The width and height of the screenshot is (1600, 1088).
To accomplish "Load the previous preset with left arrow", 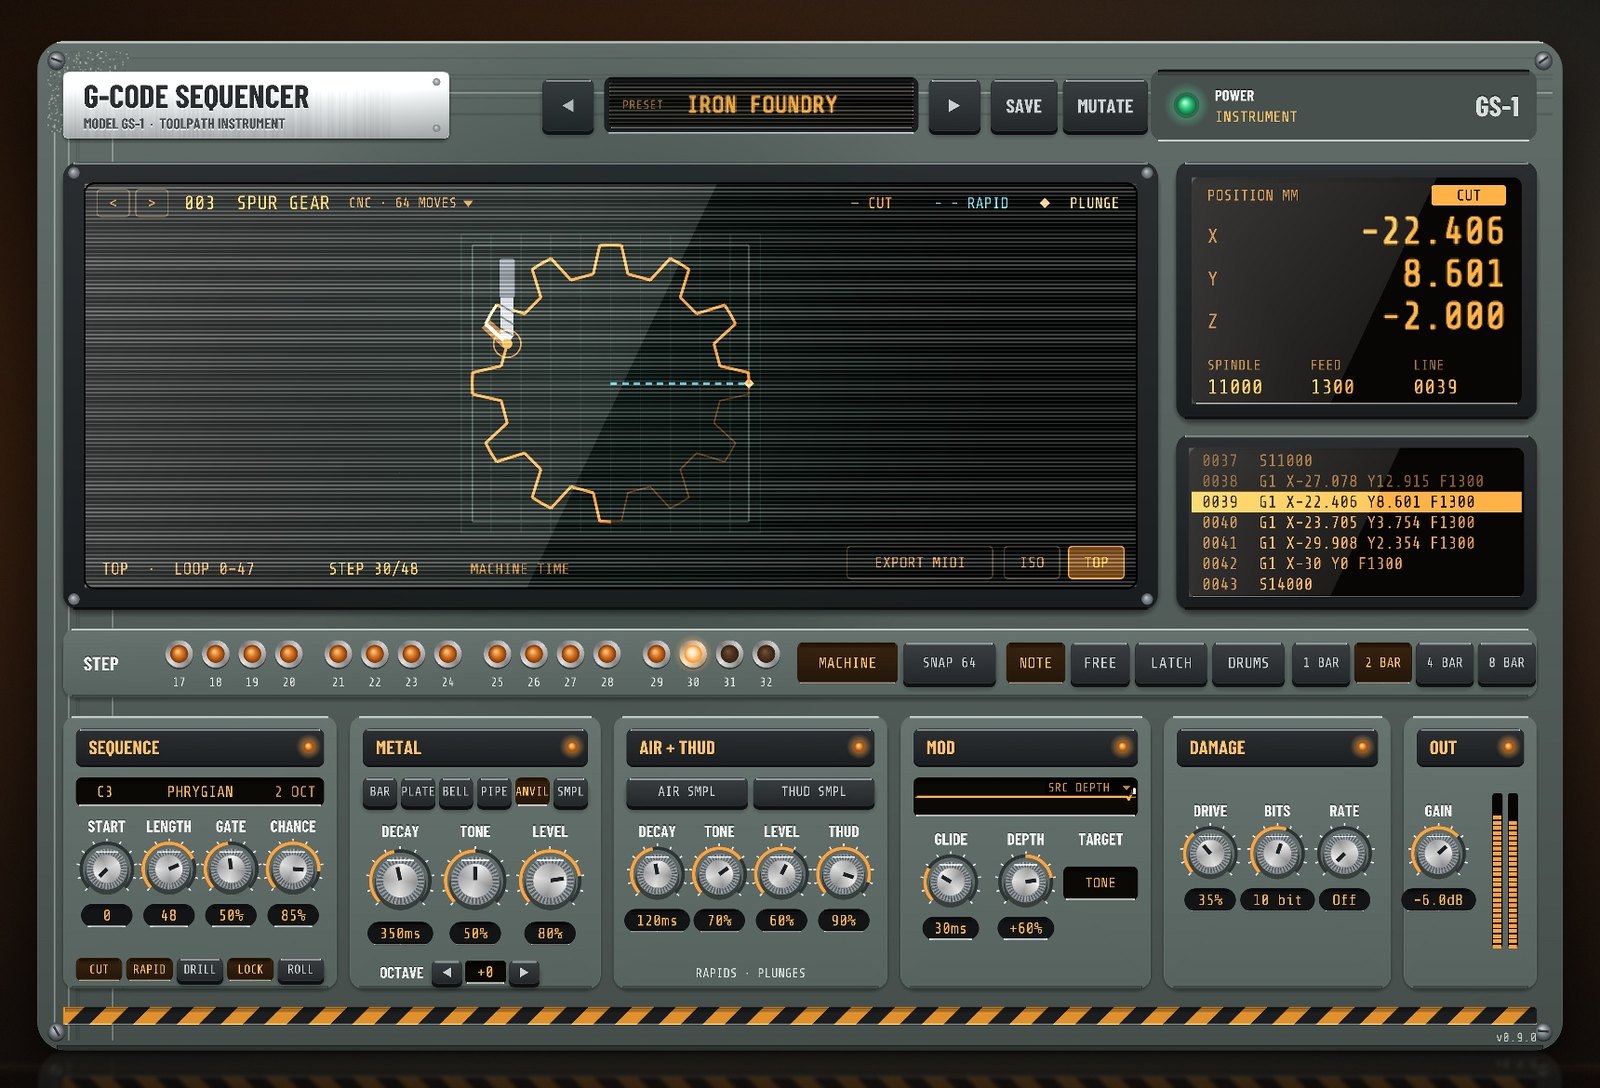I will click(568, 106).
